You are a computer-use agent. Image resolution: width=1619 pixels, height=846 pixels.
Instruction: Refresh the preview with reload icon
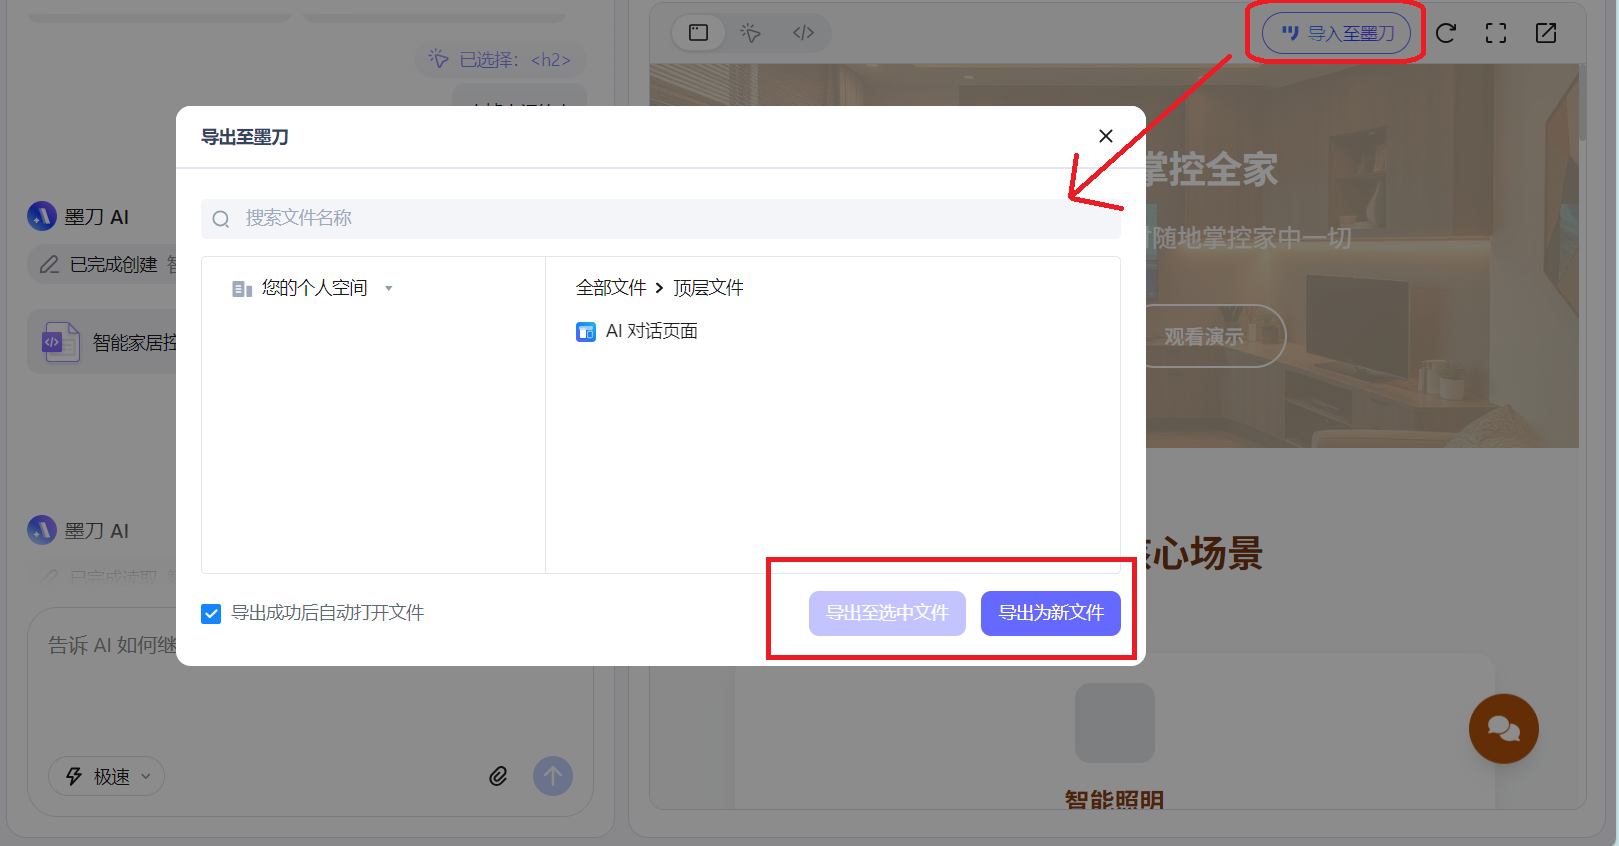coord(1446,33)
